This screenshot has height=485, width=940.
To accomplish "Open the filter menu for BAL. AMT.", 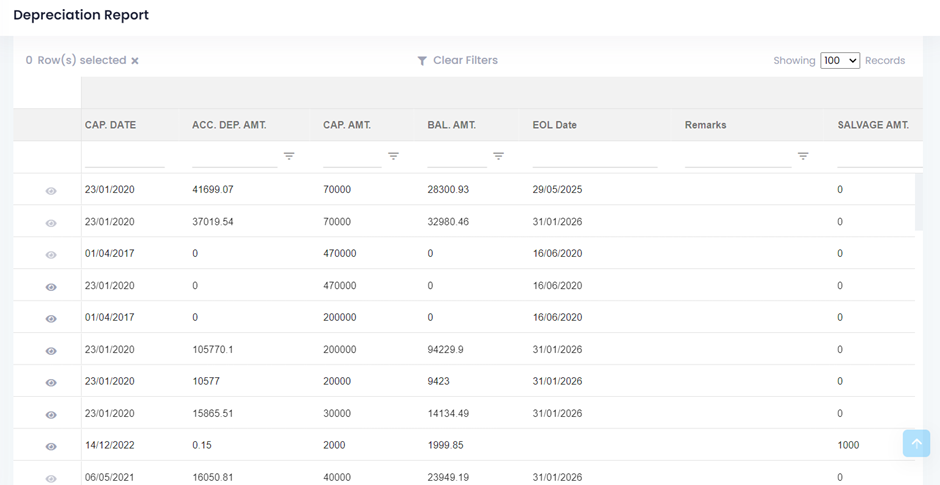I will [498, 156].
